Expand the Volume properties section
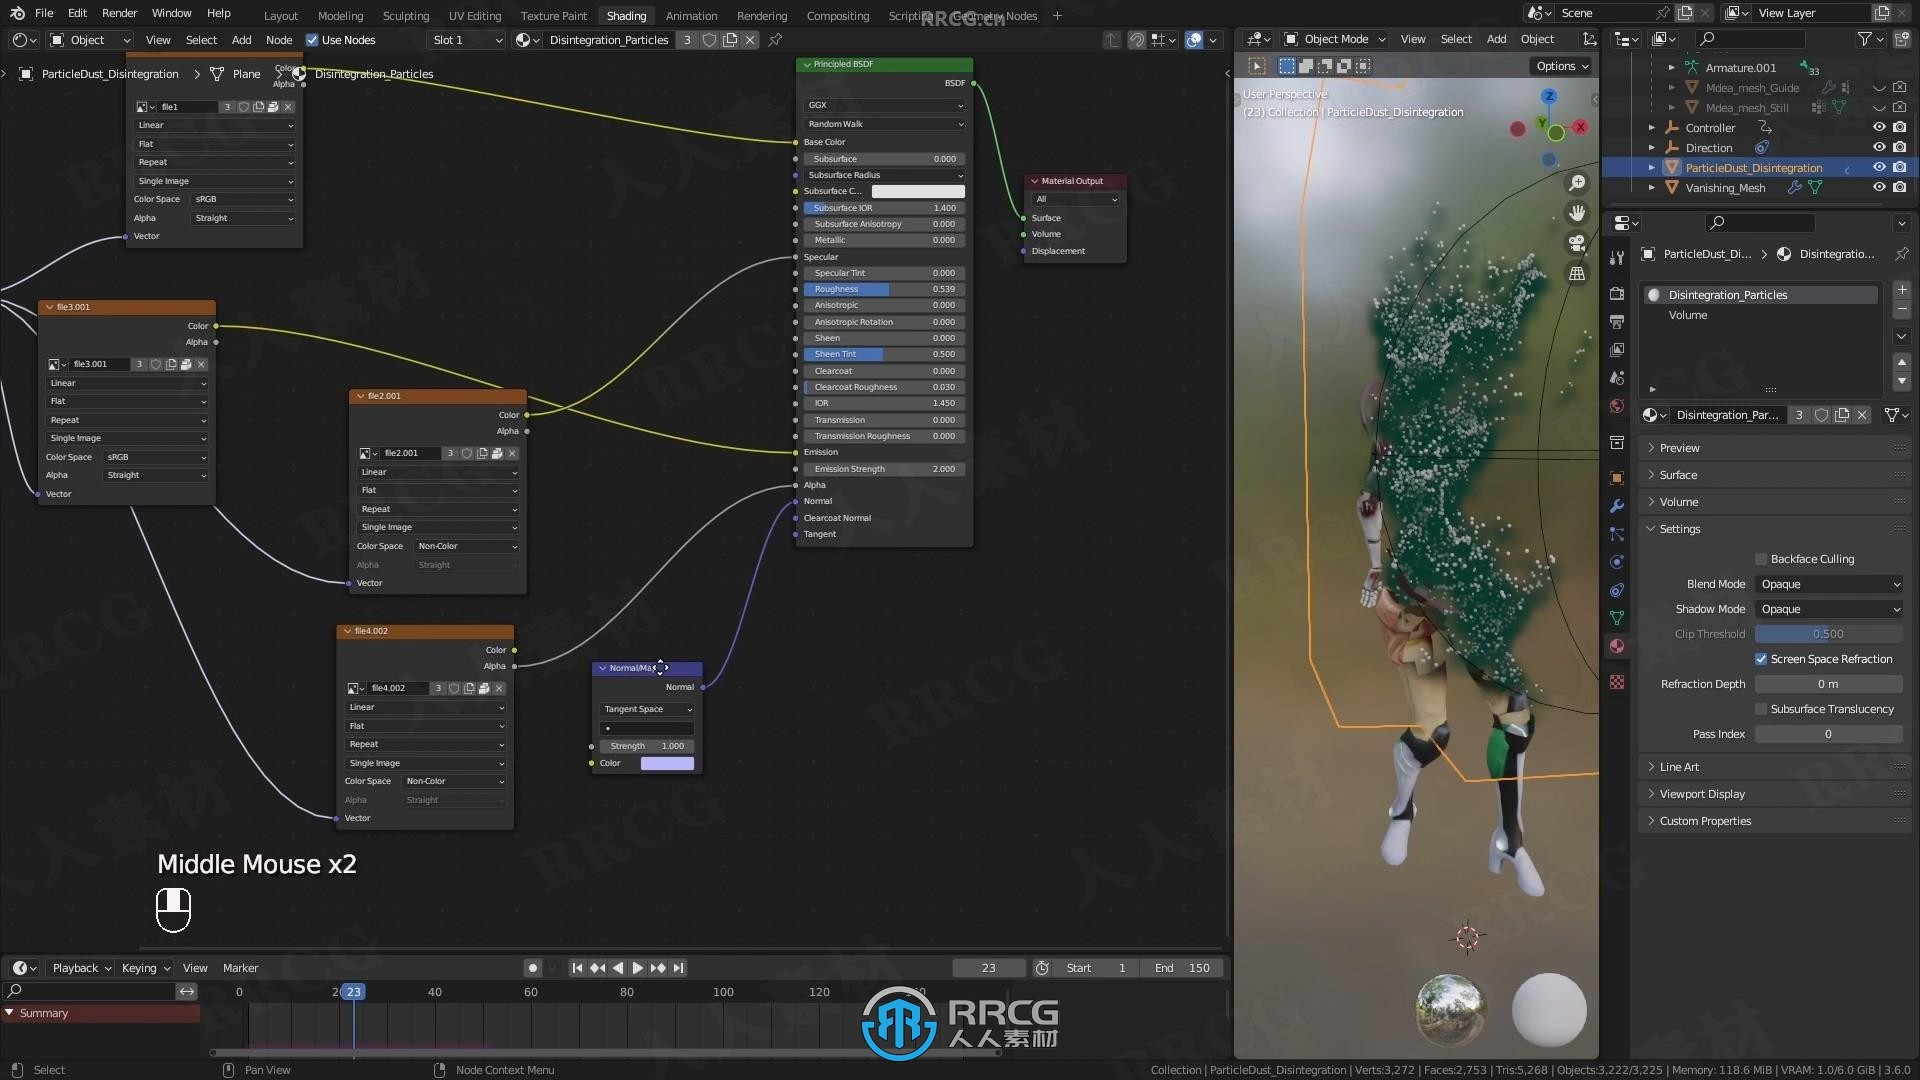 pos(1679,501)
